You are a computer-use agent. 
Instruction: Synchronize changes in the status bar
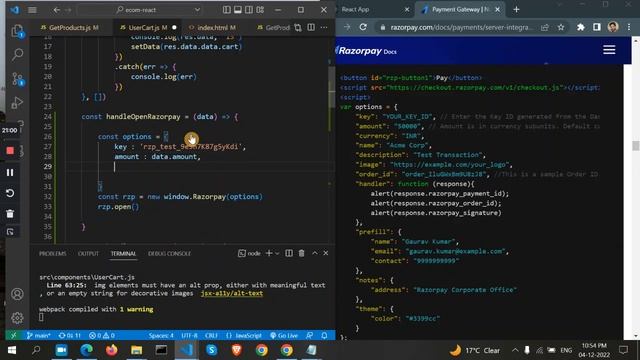pyautogui.click(x=70, y=336)
